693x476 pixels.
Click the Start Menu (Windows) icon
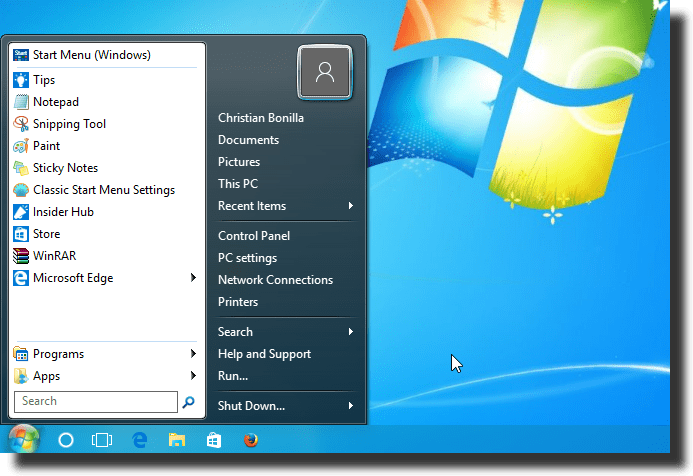pyautogui.click(x=21, y=55)
